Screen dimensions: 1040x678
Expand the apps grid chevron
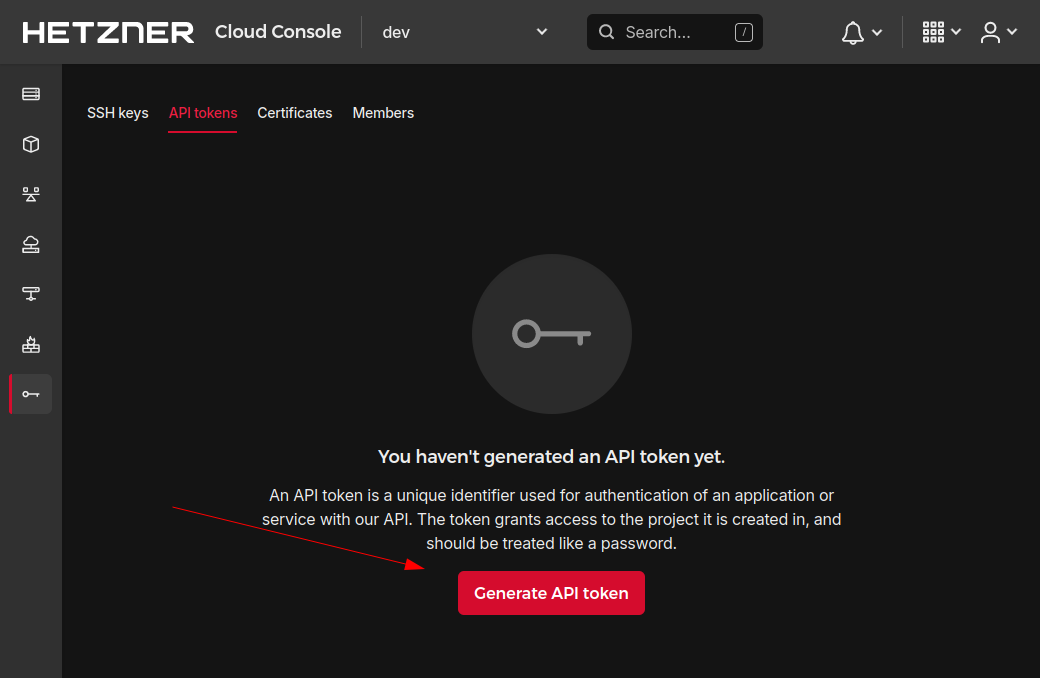coord(956,32)
